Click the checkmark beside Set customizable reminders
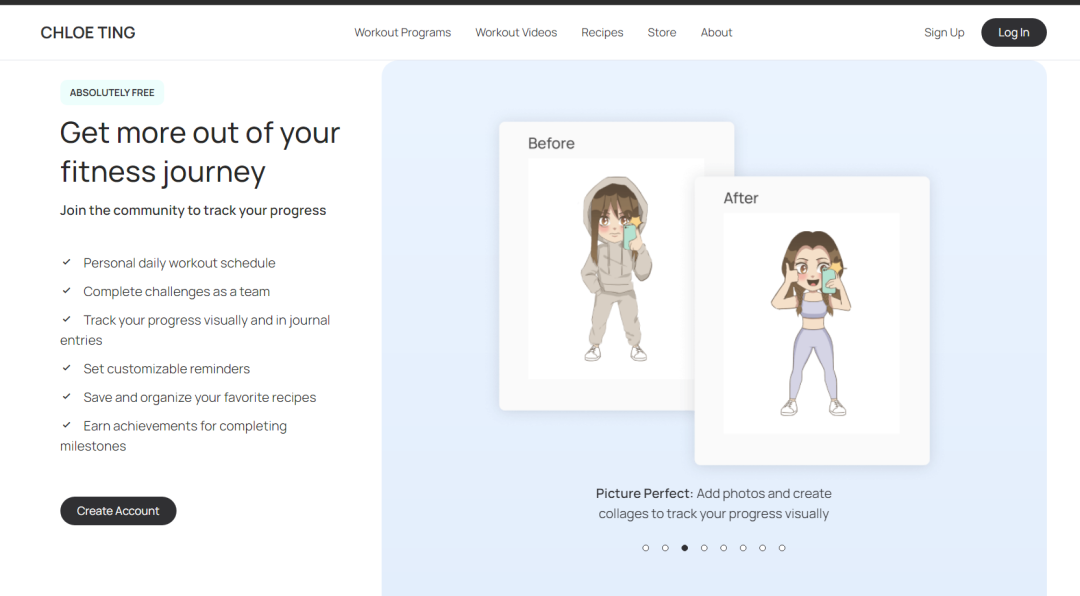The image size is (1080, 596). click(67, 368)
